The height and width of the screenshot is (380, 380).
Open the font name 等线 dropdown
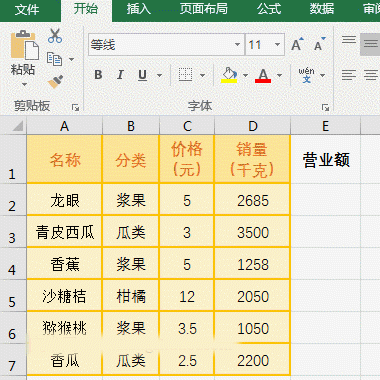click(237, 44)
